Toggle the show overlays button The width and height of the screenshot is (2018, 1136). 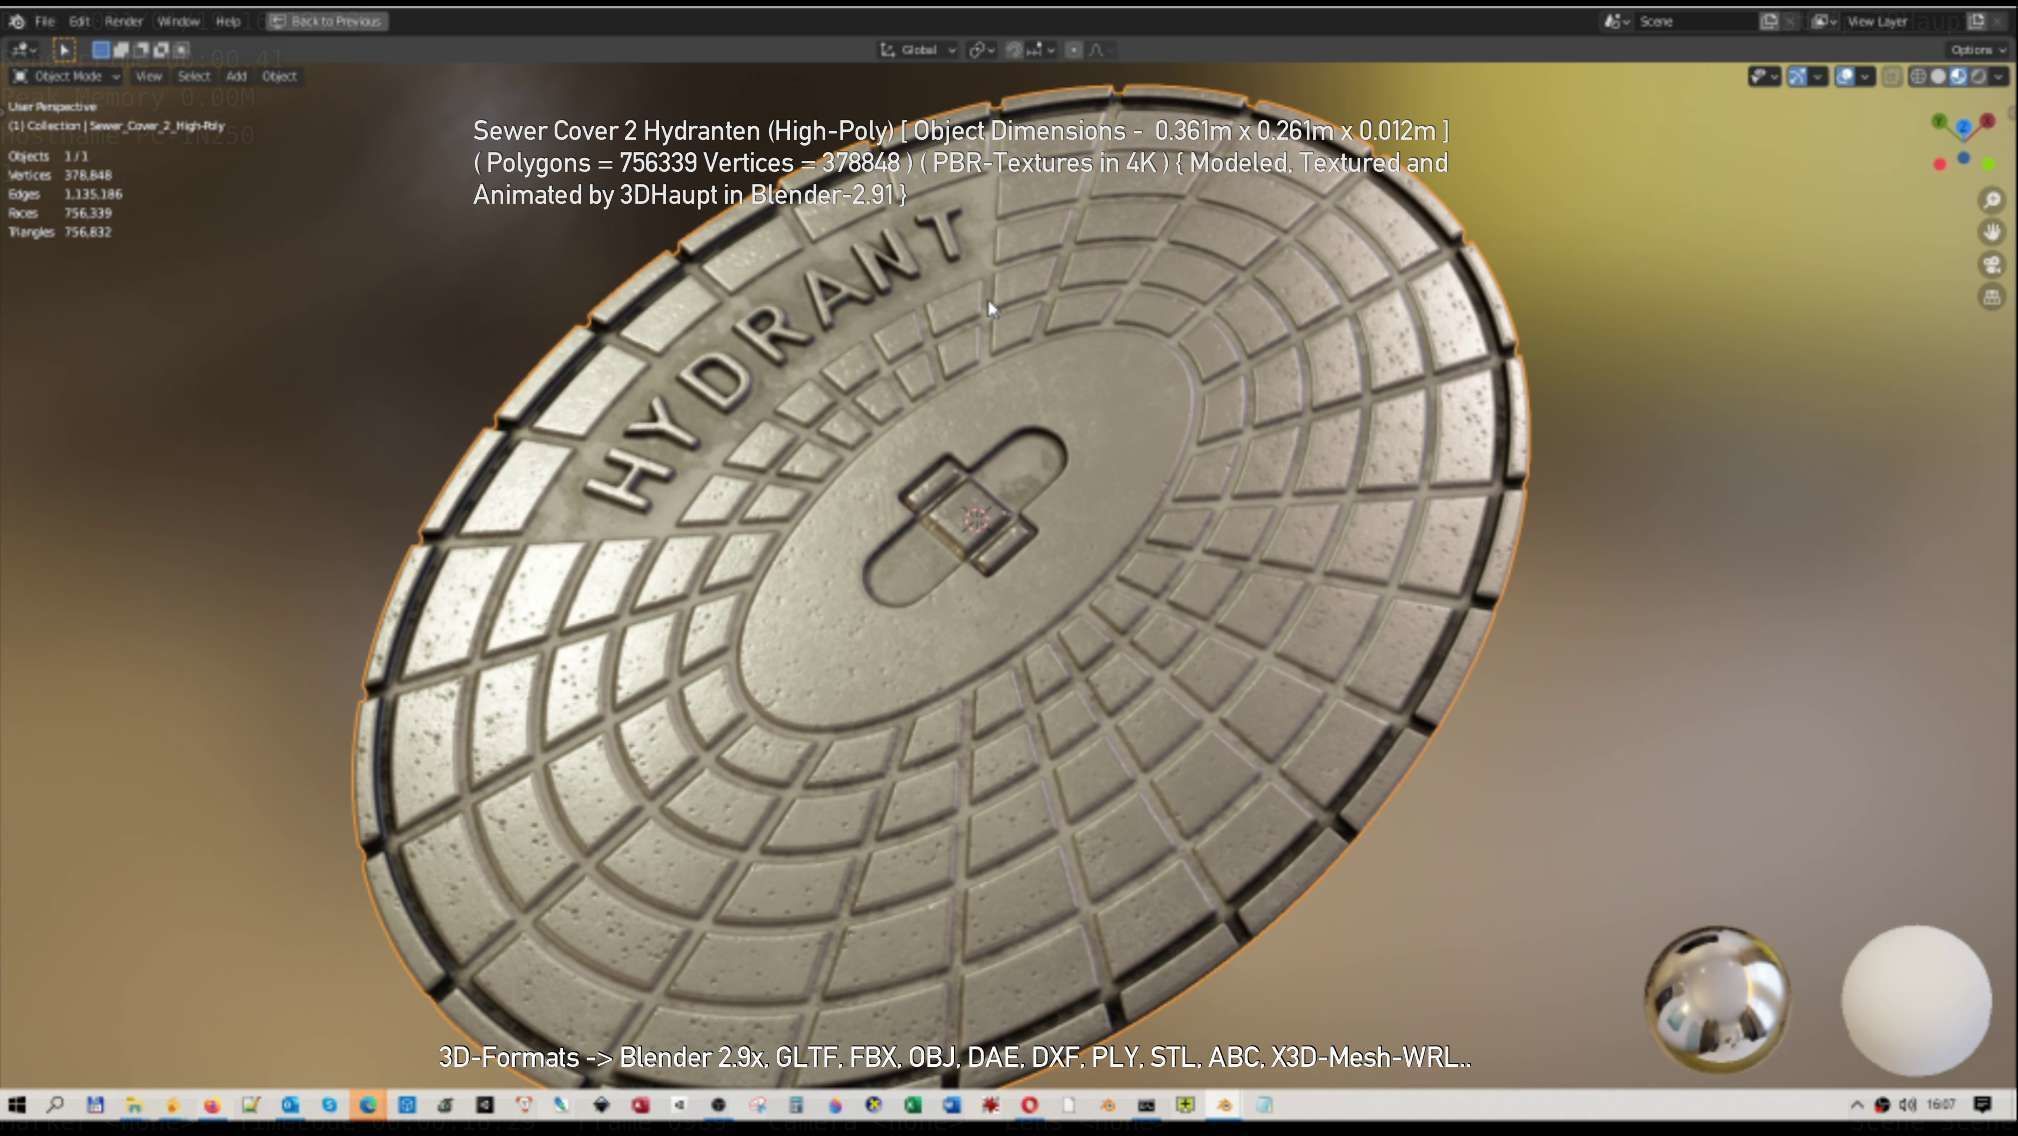click(1846, 76)
